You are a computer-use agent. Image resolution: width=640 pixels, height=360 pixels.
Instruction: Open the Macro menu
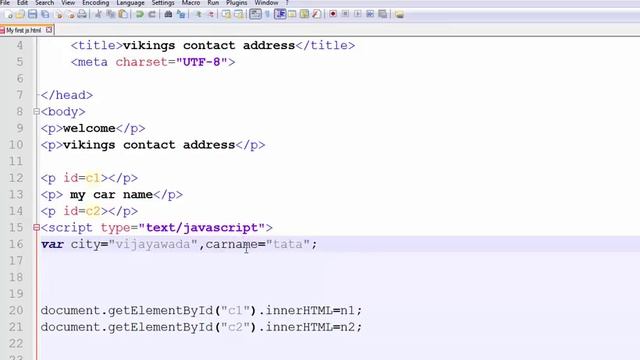point(191,2)
